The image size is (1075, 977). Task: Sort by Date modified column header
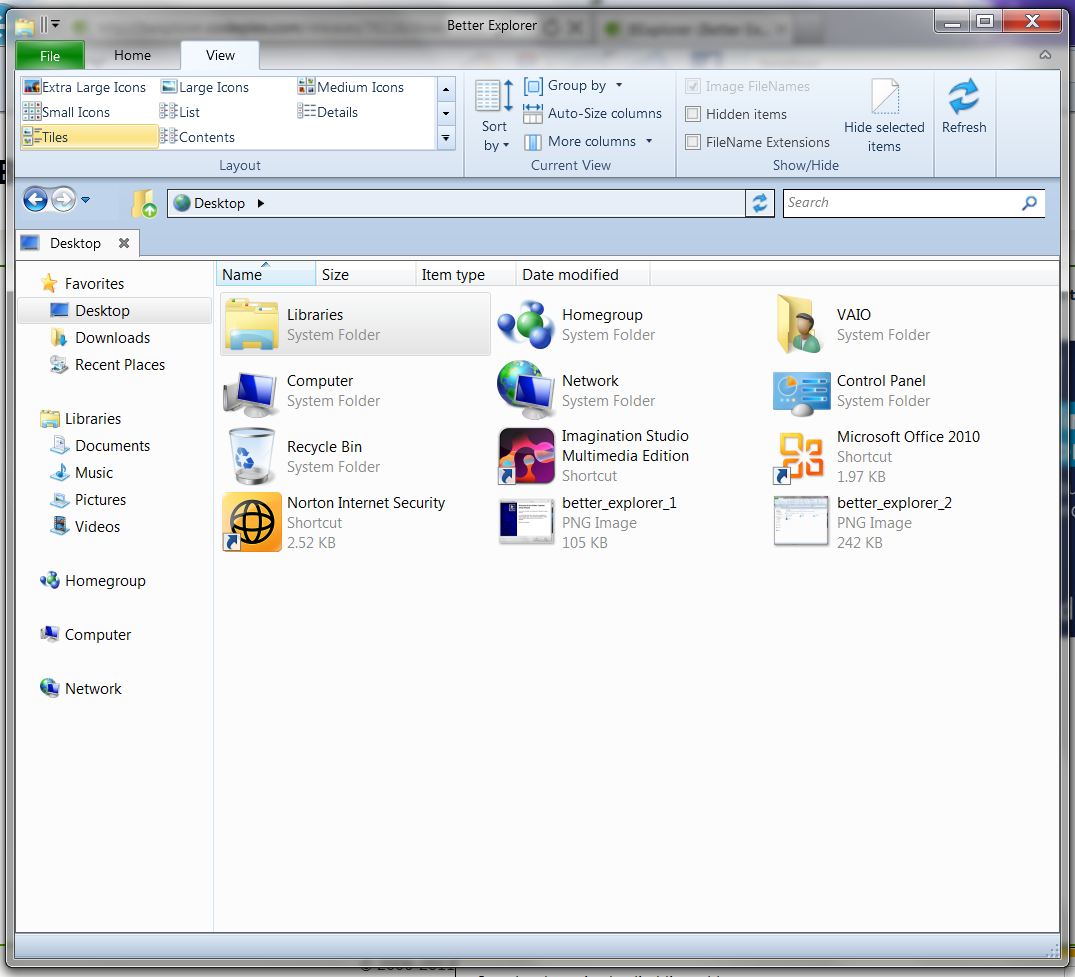(583, 274)
